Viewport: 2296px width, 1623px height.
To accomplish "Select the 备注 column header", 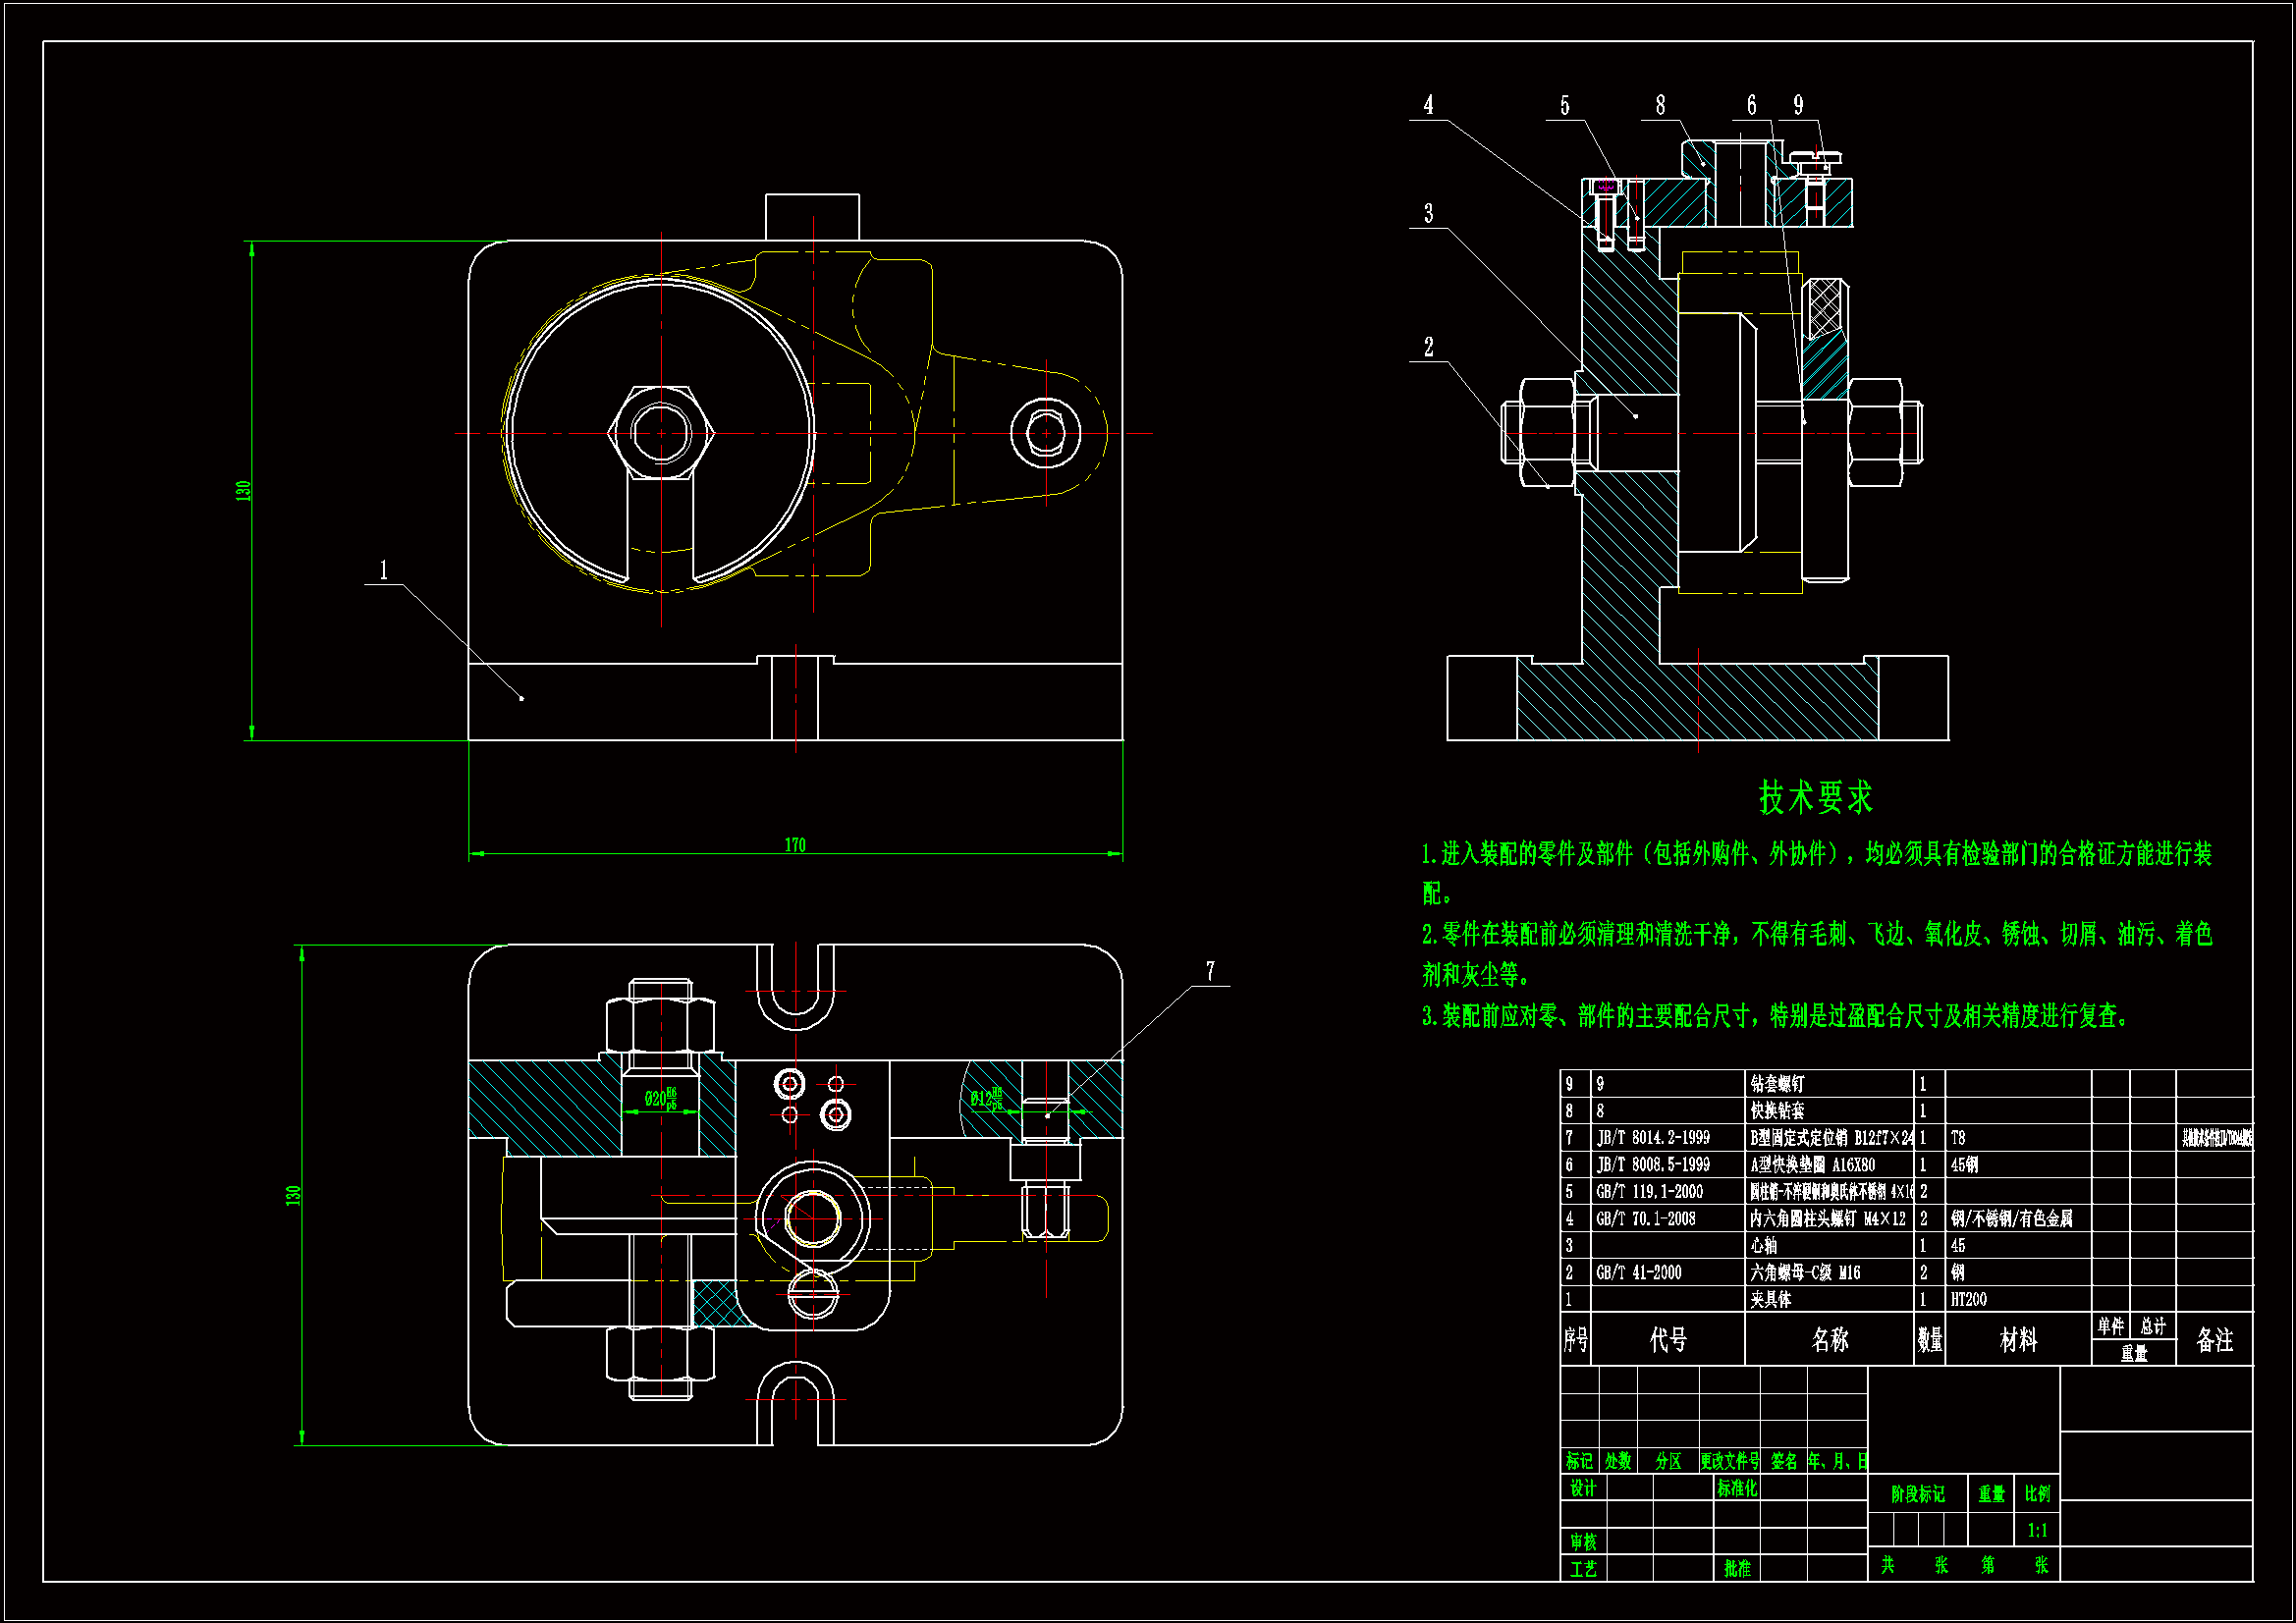I will pos(2214,1340).
